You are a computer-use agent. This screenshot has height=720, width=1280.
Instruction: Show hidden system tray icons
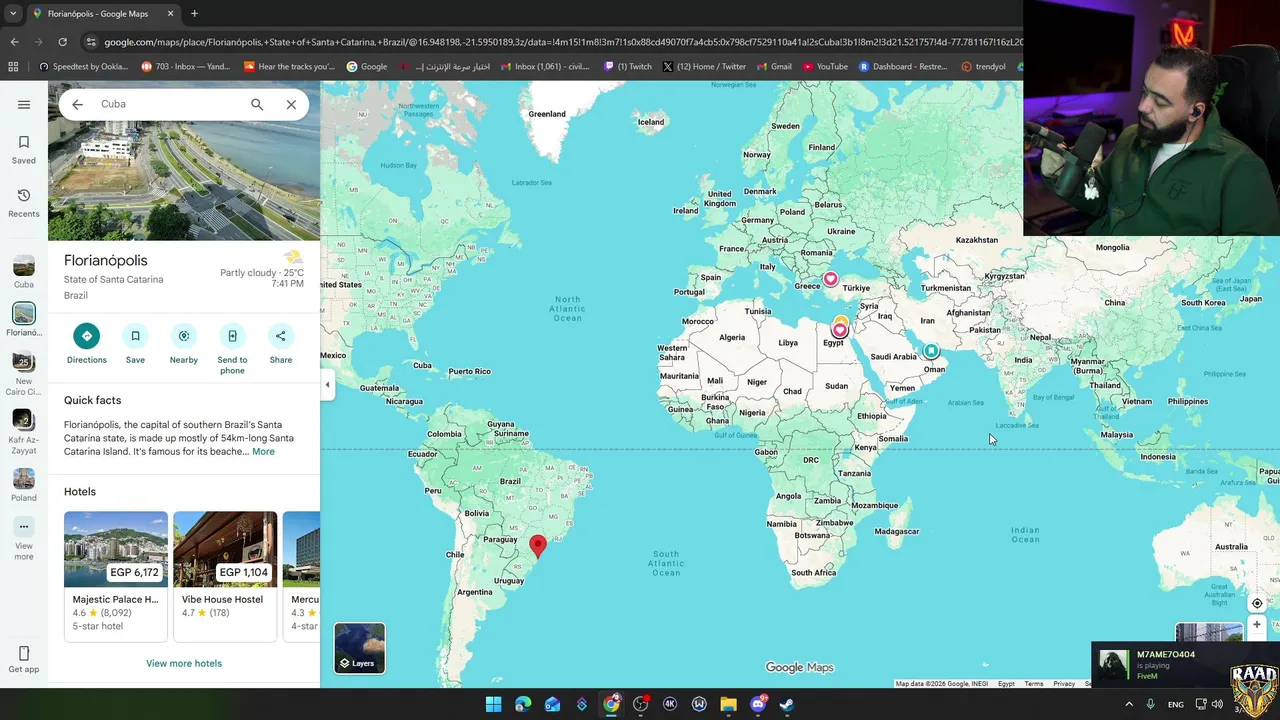coord(1129,704)
